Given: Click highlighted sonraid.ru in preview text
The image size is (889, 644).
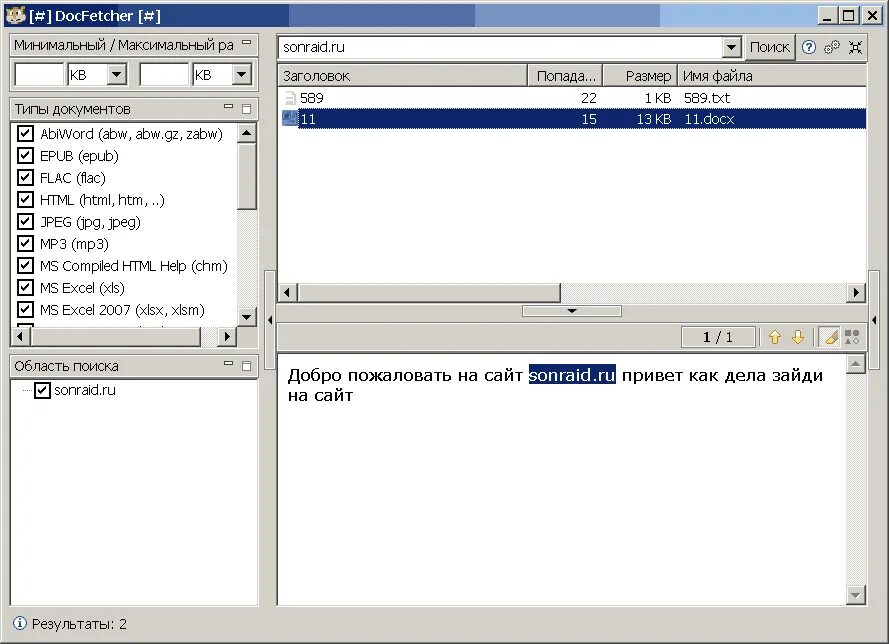Looking at the screenshot, I should (x=572, y=375).
